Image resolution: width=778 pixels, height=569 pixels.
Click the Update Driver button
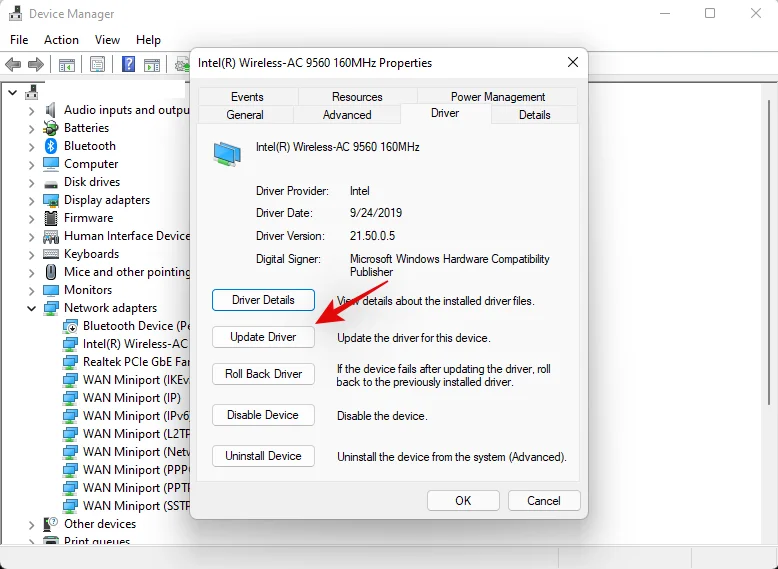click(263, 337)
